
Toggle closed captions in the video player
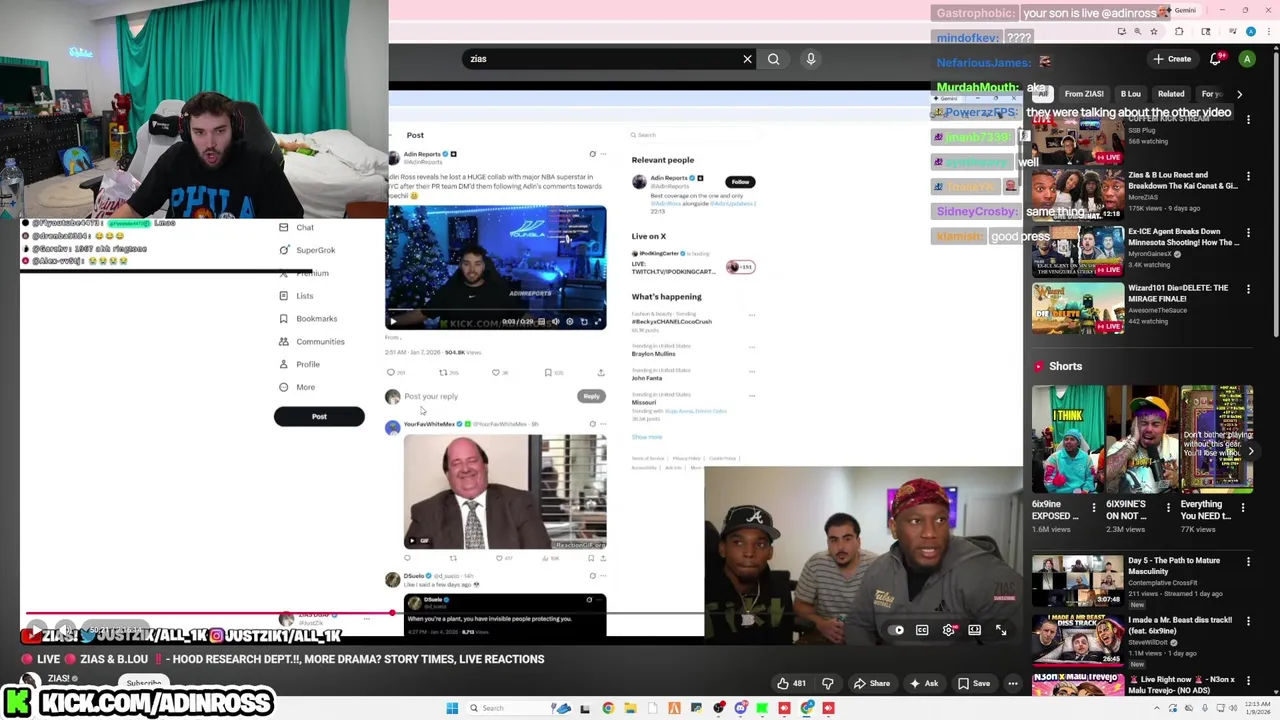click(x=922, y=630)
